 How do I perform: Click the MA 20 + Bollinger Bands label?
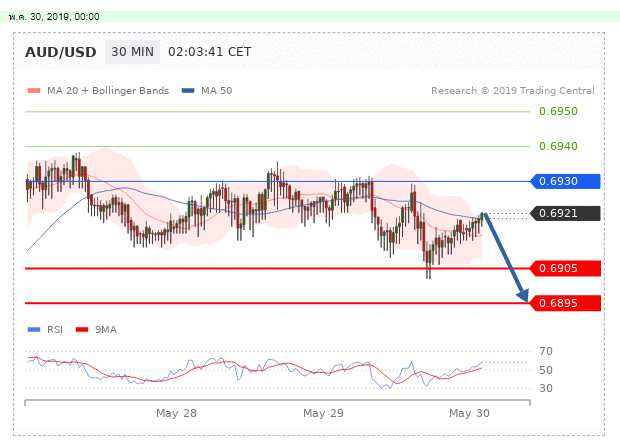[108, 91]
